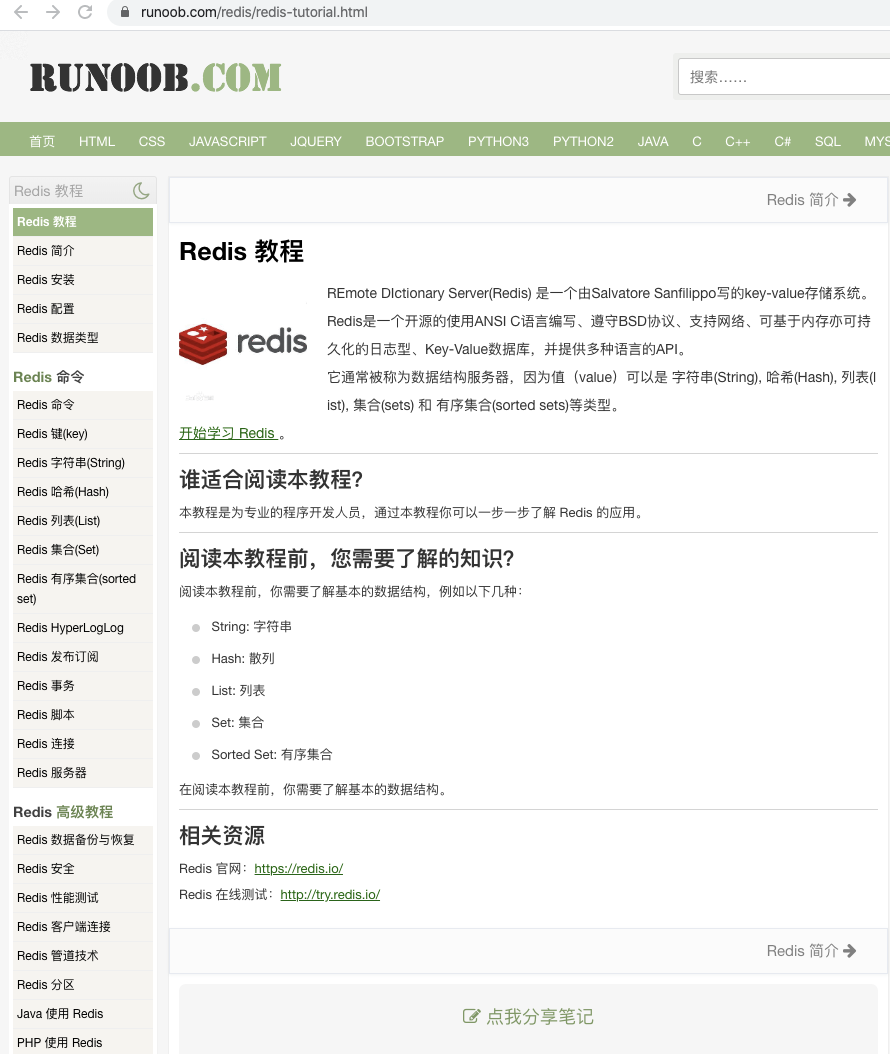Open Redis 客户端连接 in the sidebar
Image resolution: width=890 pixels, height=1054 pixels.
[x=83, y=926]
